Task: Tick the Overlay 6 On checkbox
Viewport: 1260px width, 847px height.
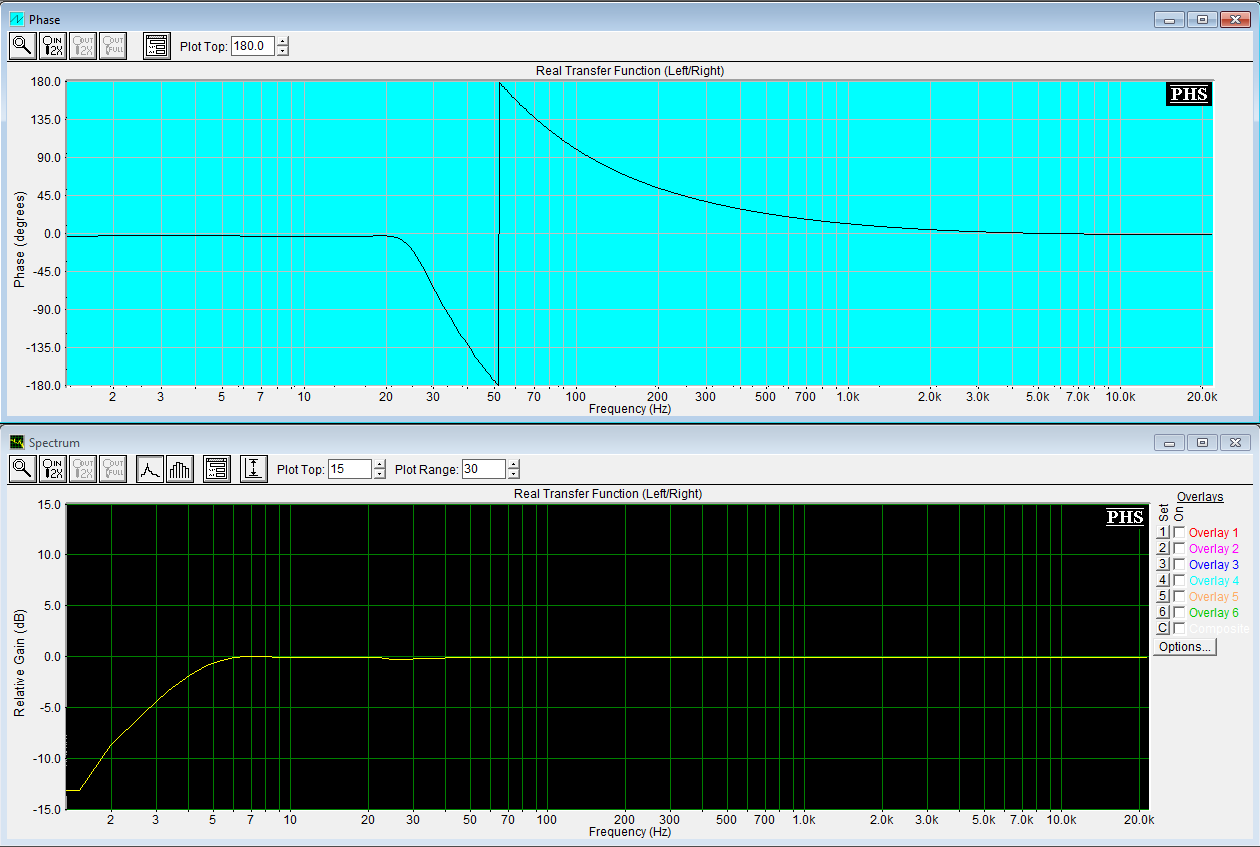Action: point(1179,613)
